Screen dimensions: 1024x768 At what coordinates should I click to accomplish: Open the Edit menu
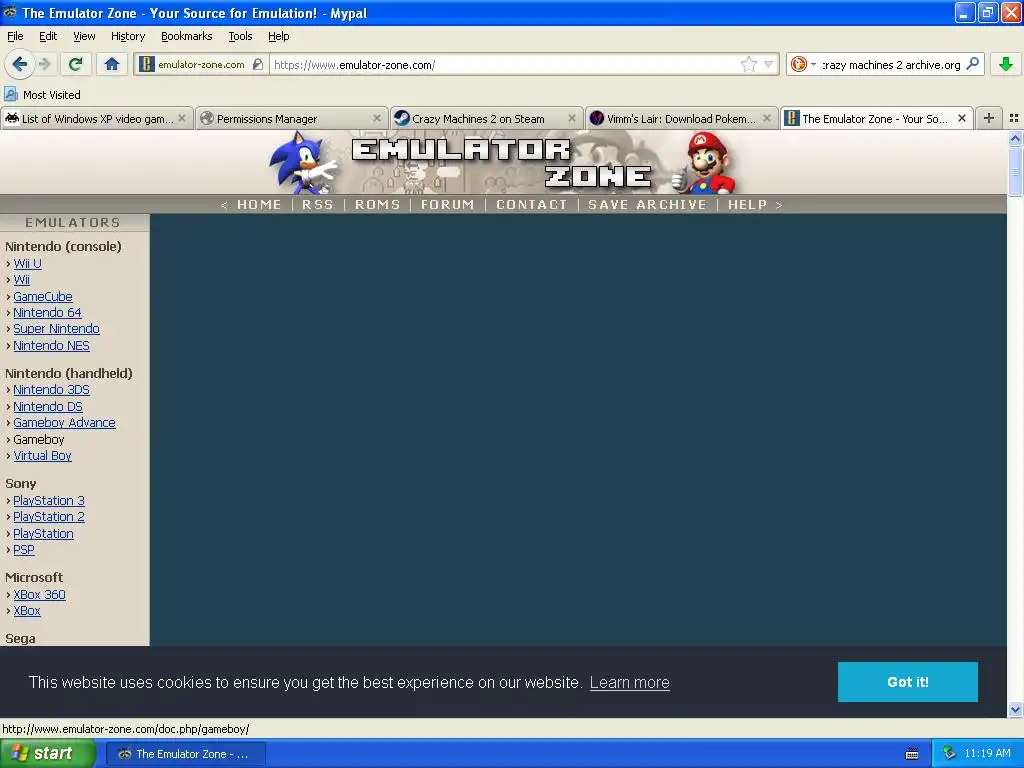pyautogui.click(x=48, y=36)
